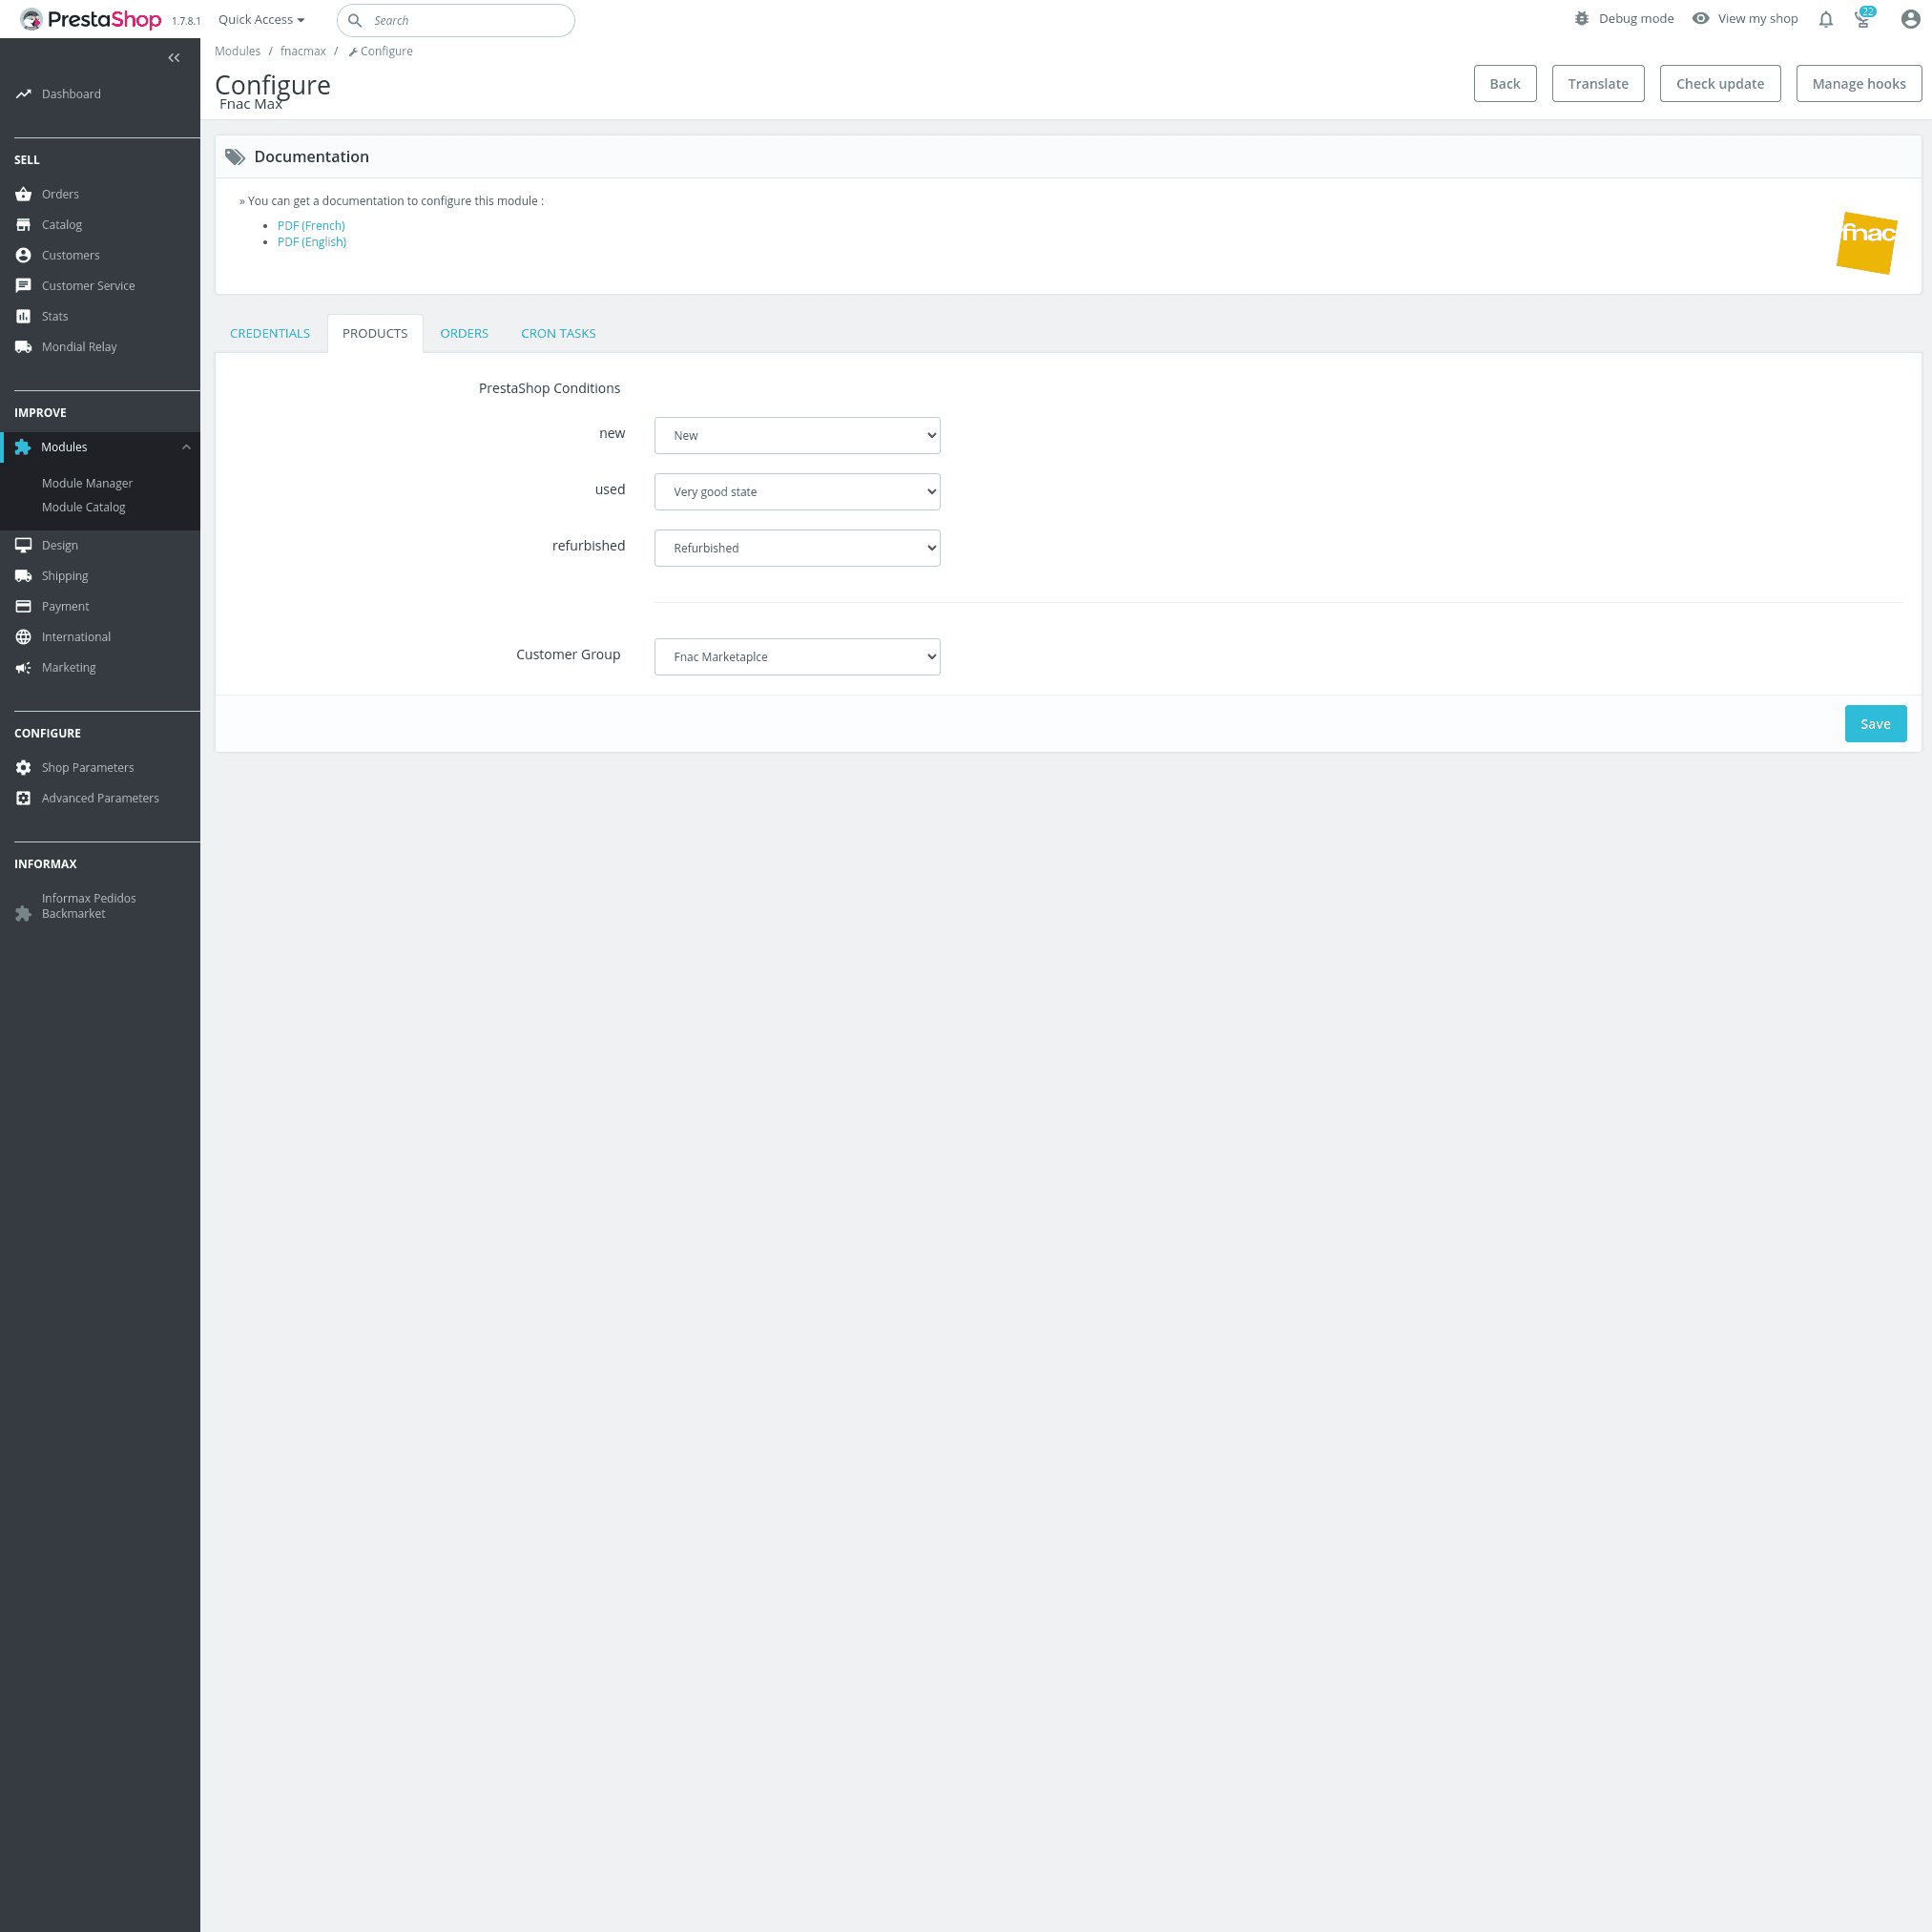1932x1932 pixels.
Task: Click the Fnac logo image
Action: [1866, 242]
